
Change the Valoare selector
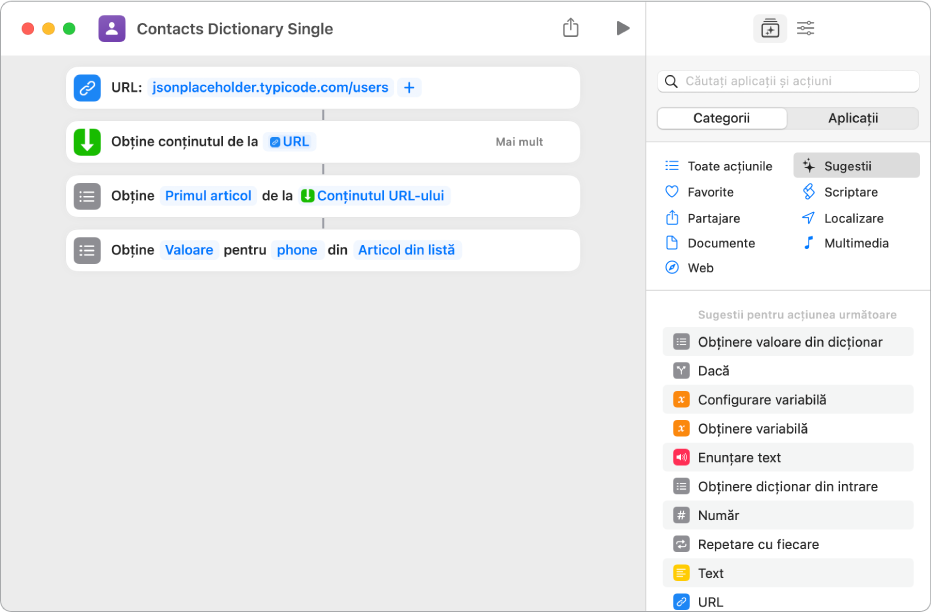tap(189, 250)
